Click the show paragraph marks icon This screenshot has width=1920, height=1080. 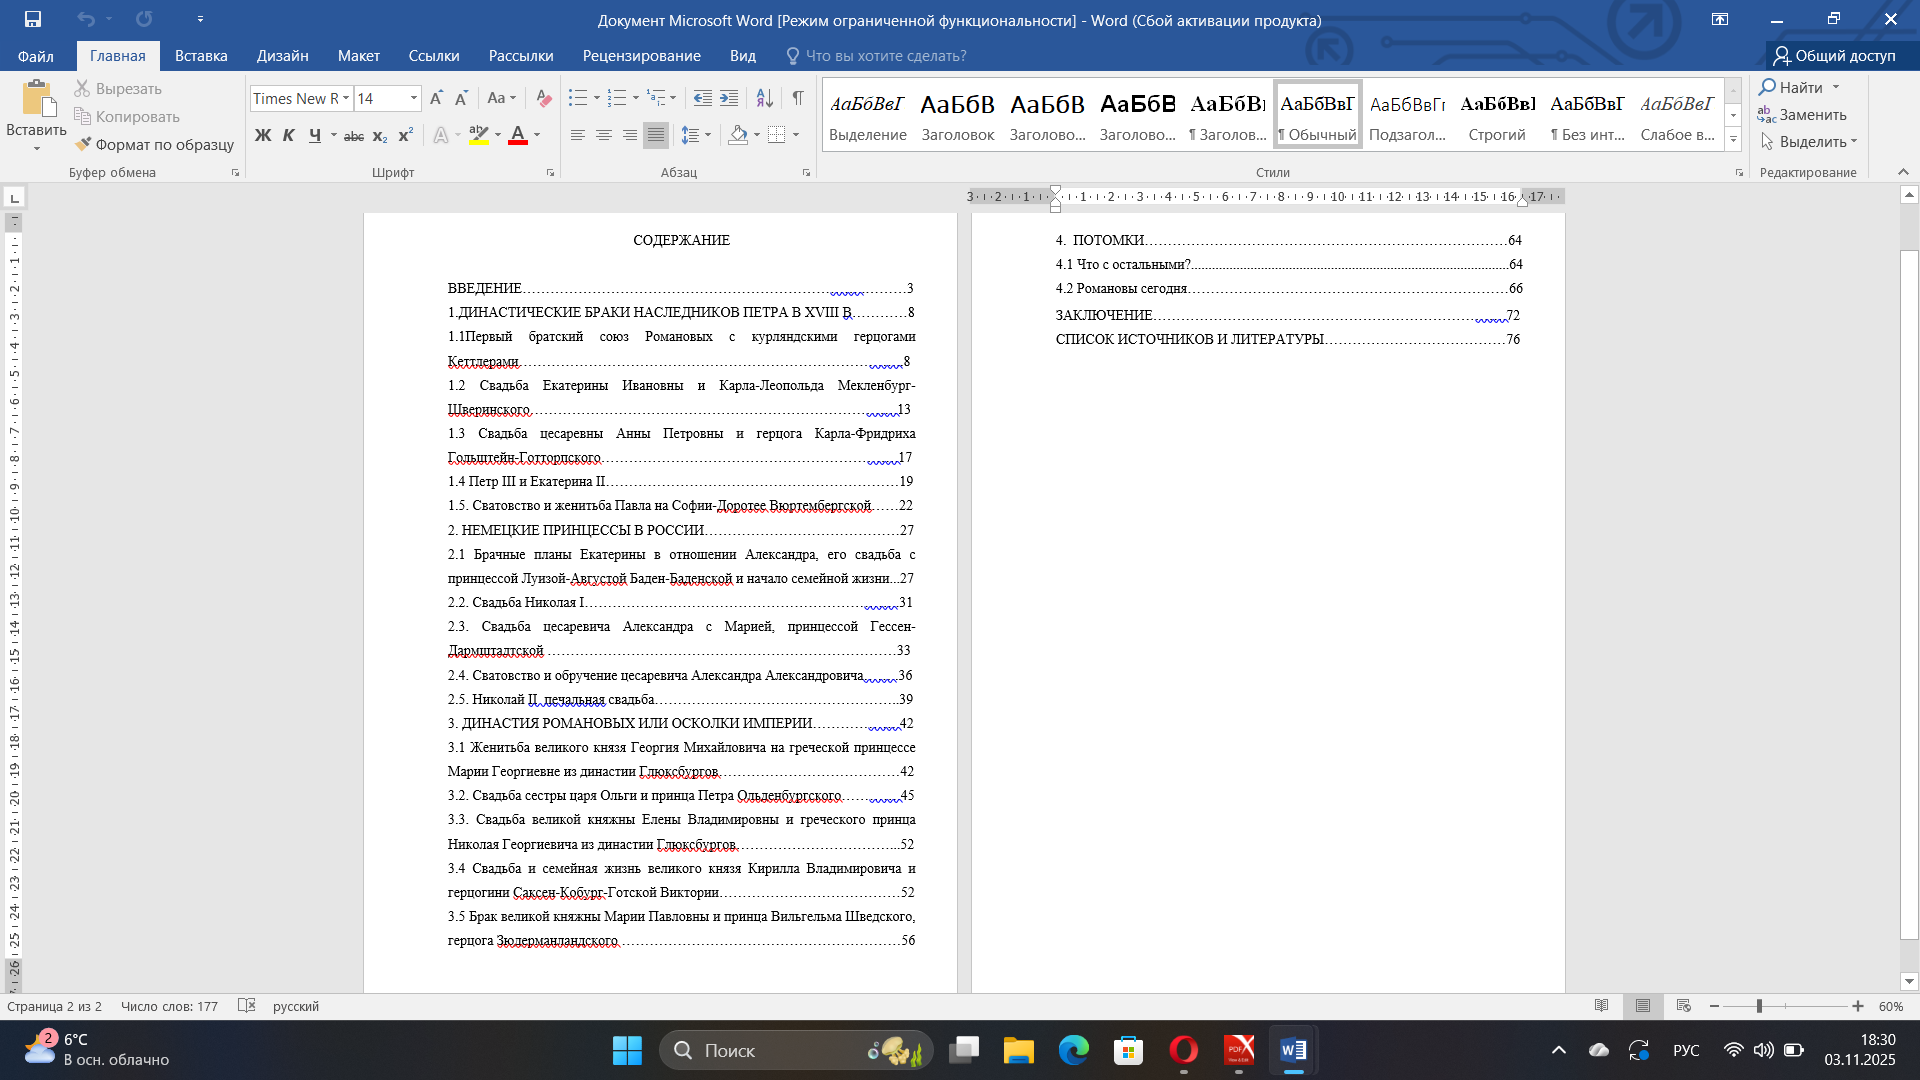pos(798,98)
